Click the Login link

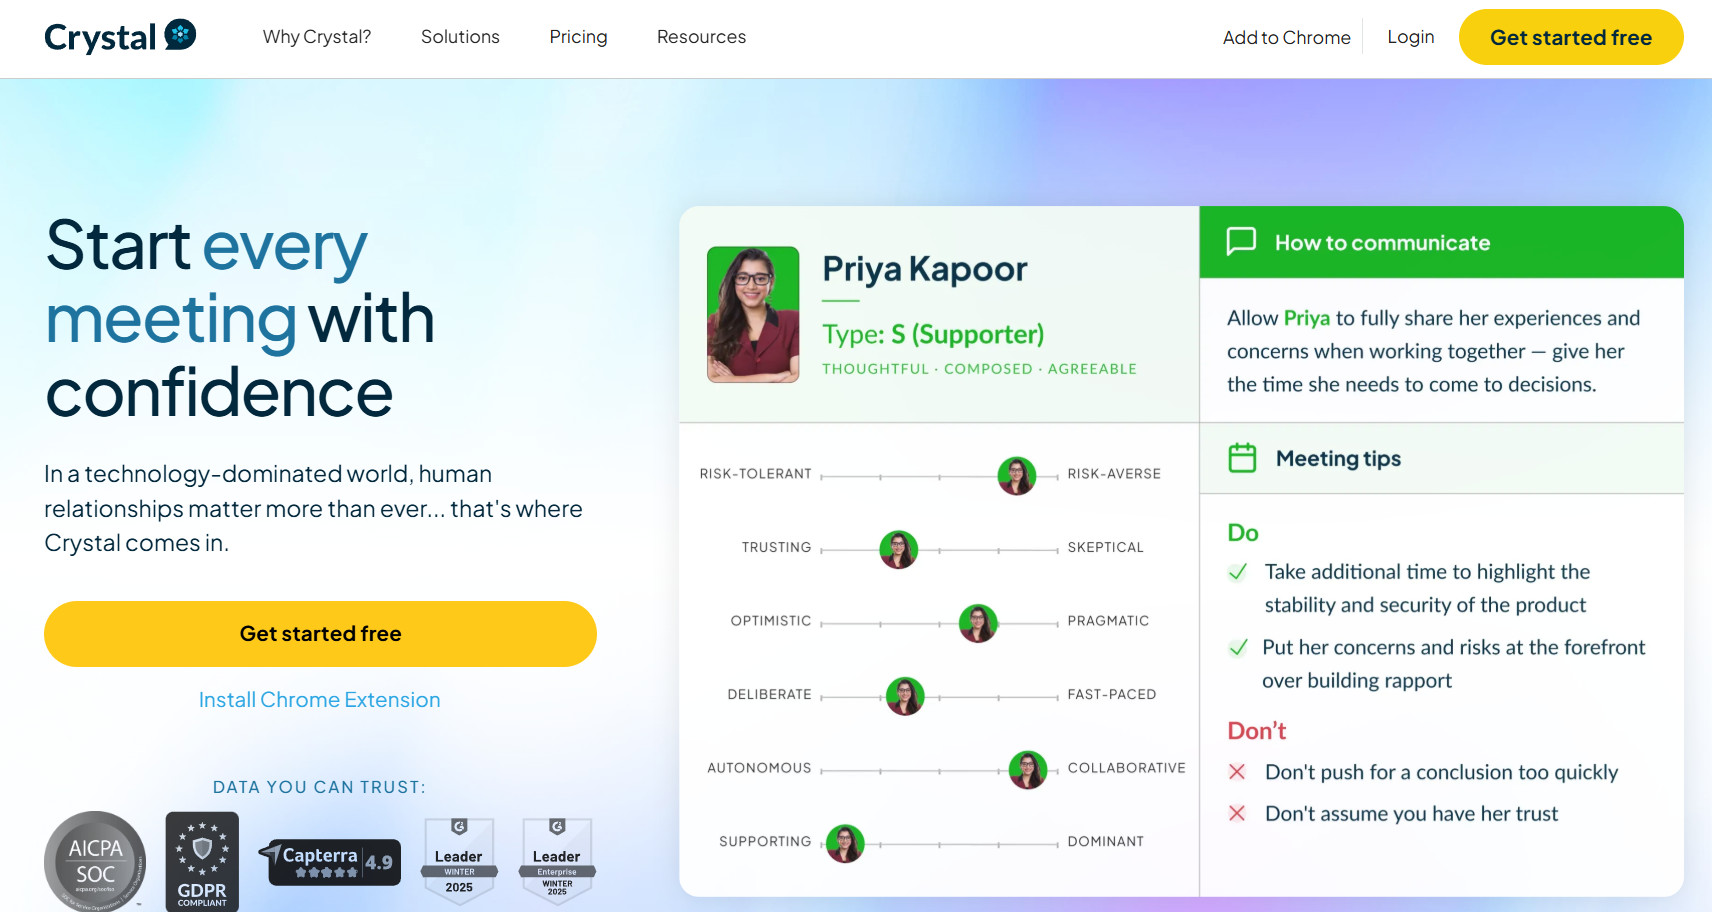[x=1410, y=37]
